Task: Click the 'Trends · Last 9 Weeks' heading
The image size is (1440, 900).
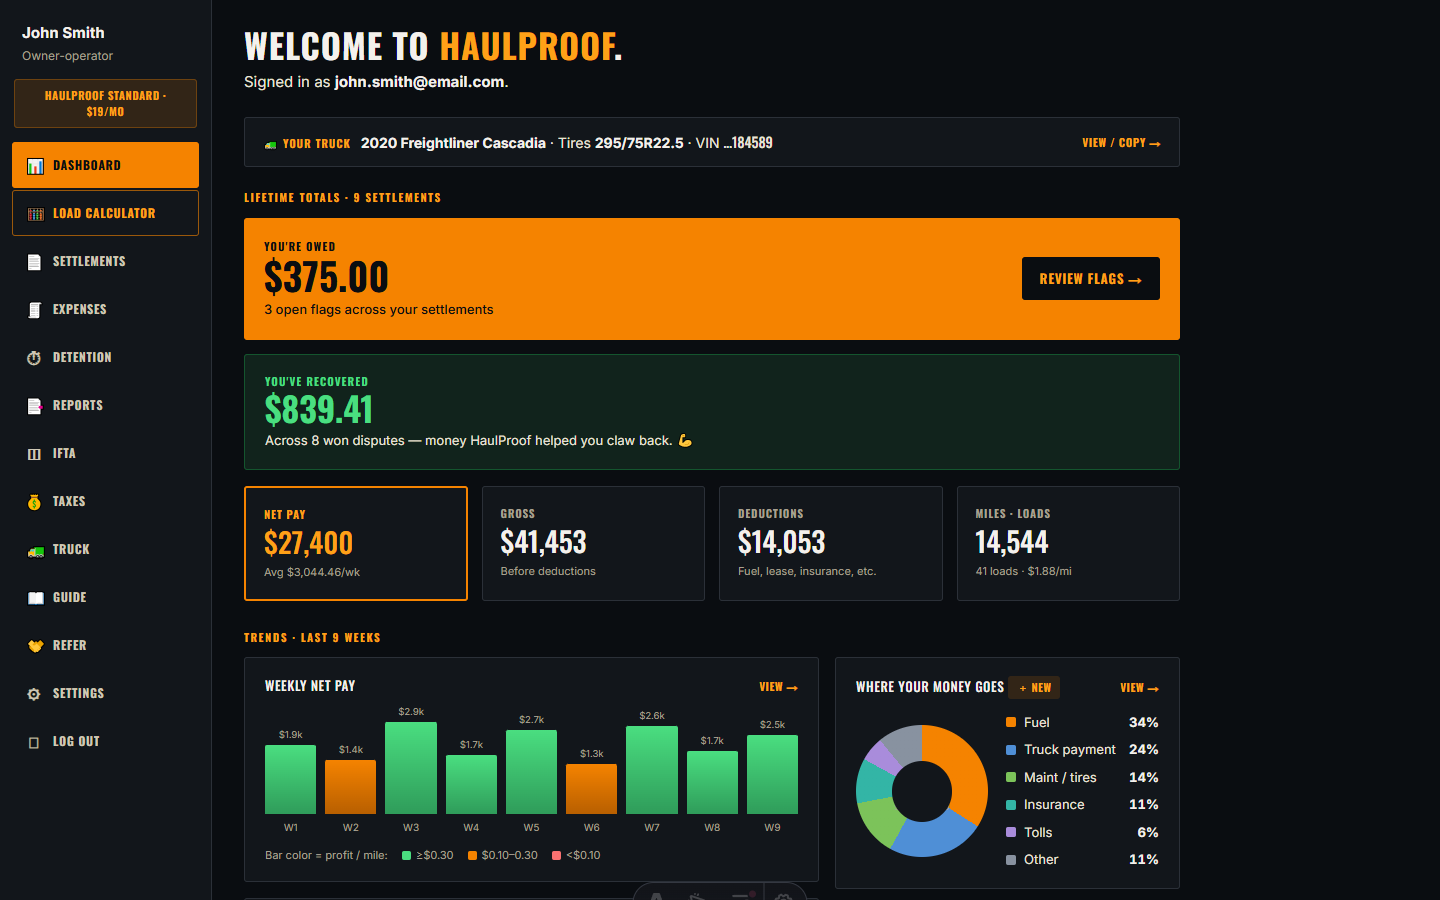Action: (x=312, y=638)
